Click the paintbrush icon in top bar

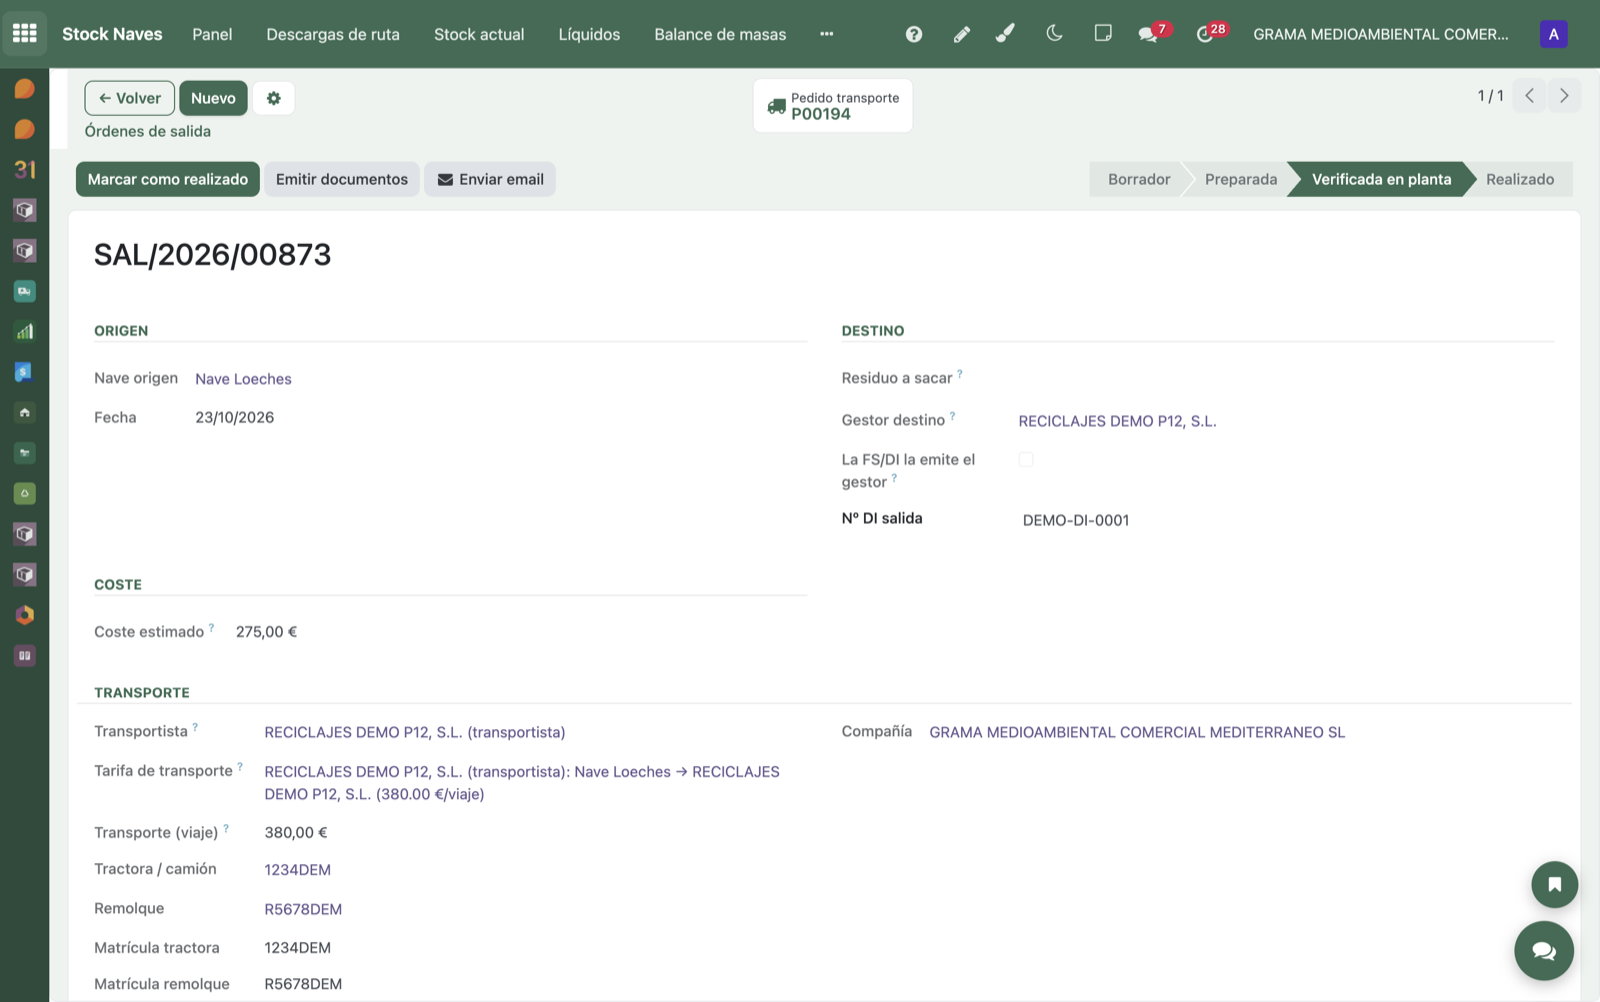[1006, 34]
